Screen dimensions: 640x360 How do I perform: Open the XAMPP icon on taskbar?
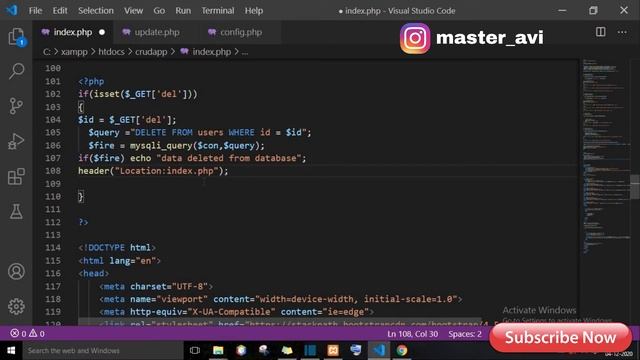[x=333, y=350]
